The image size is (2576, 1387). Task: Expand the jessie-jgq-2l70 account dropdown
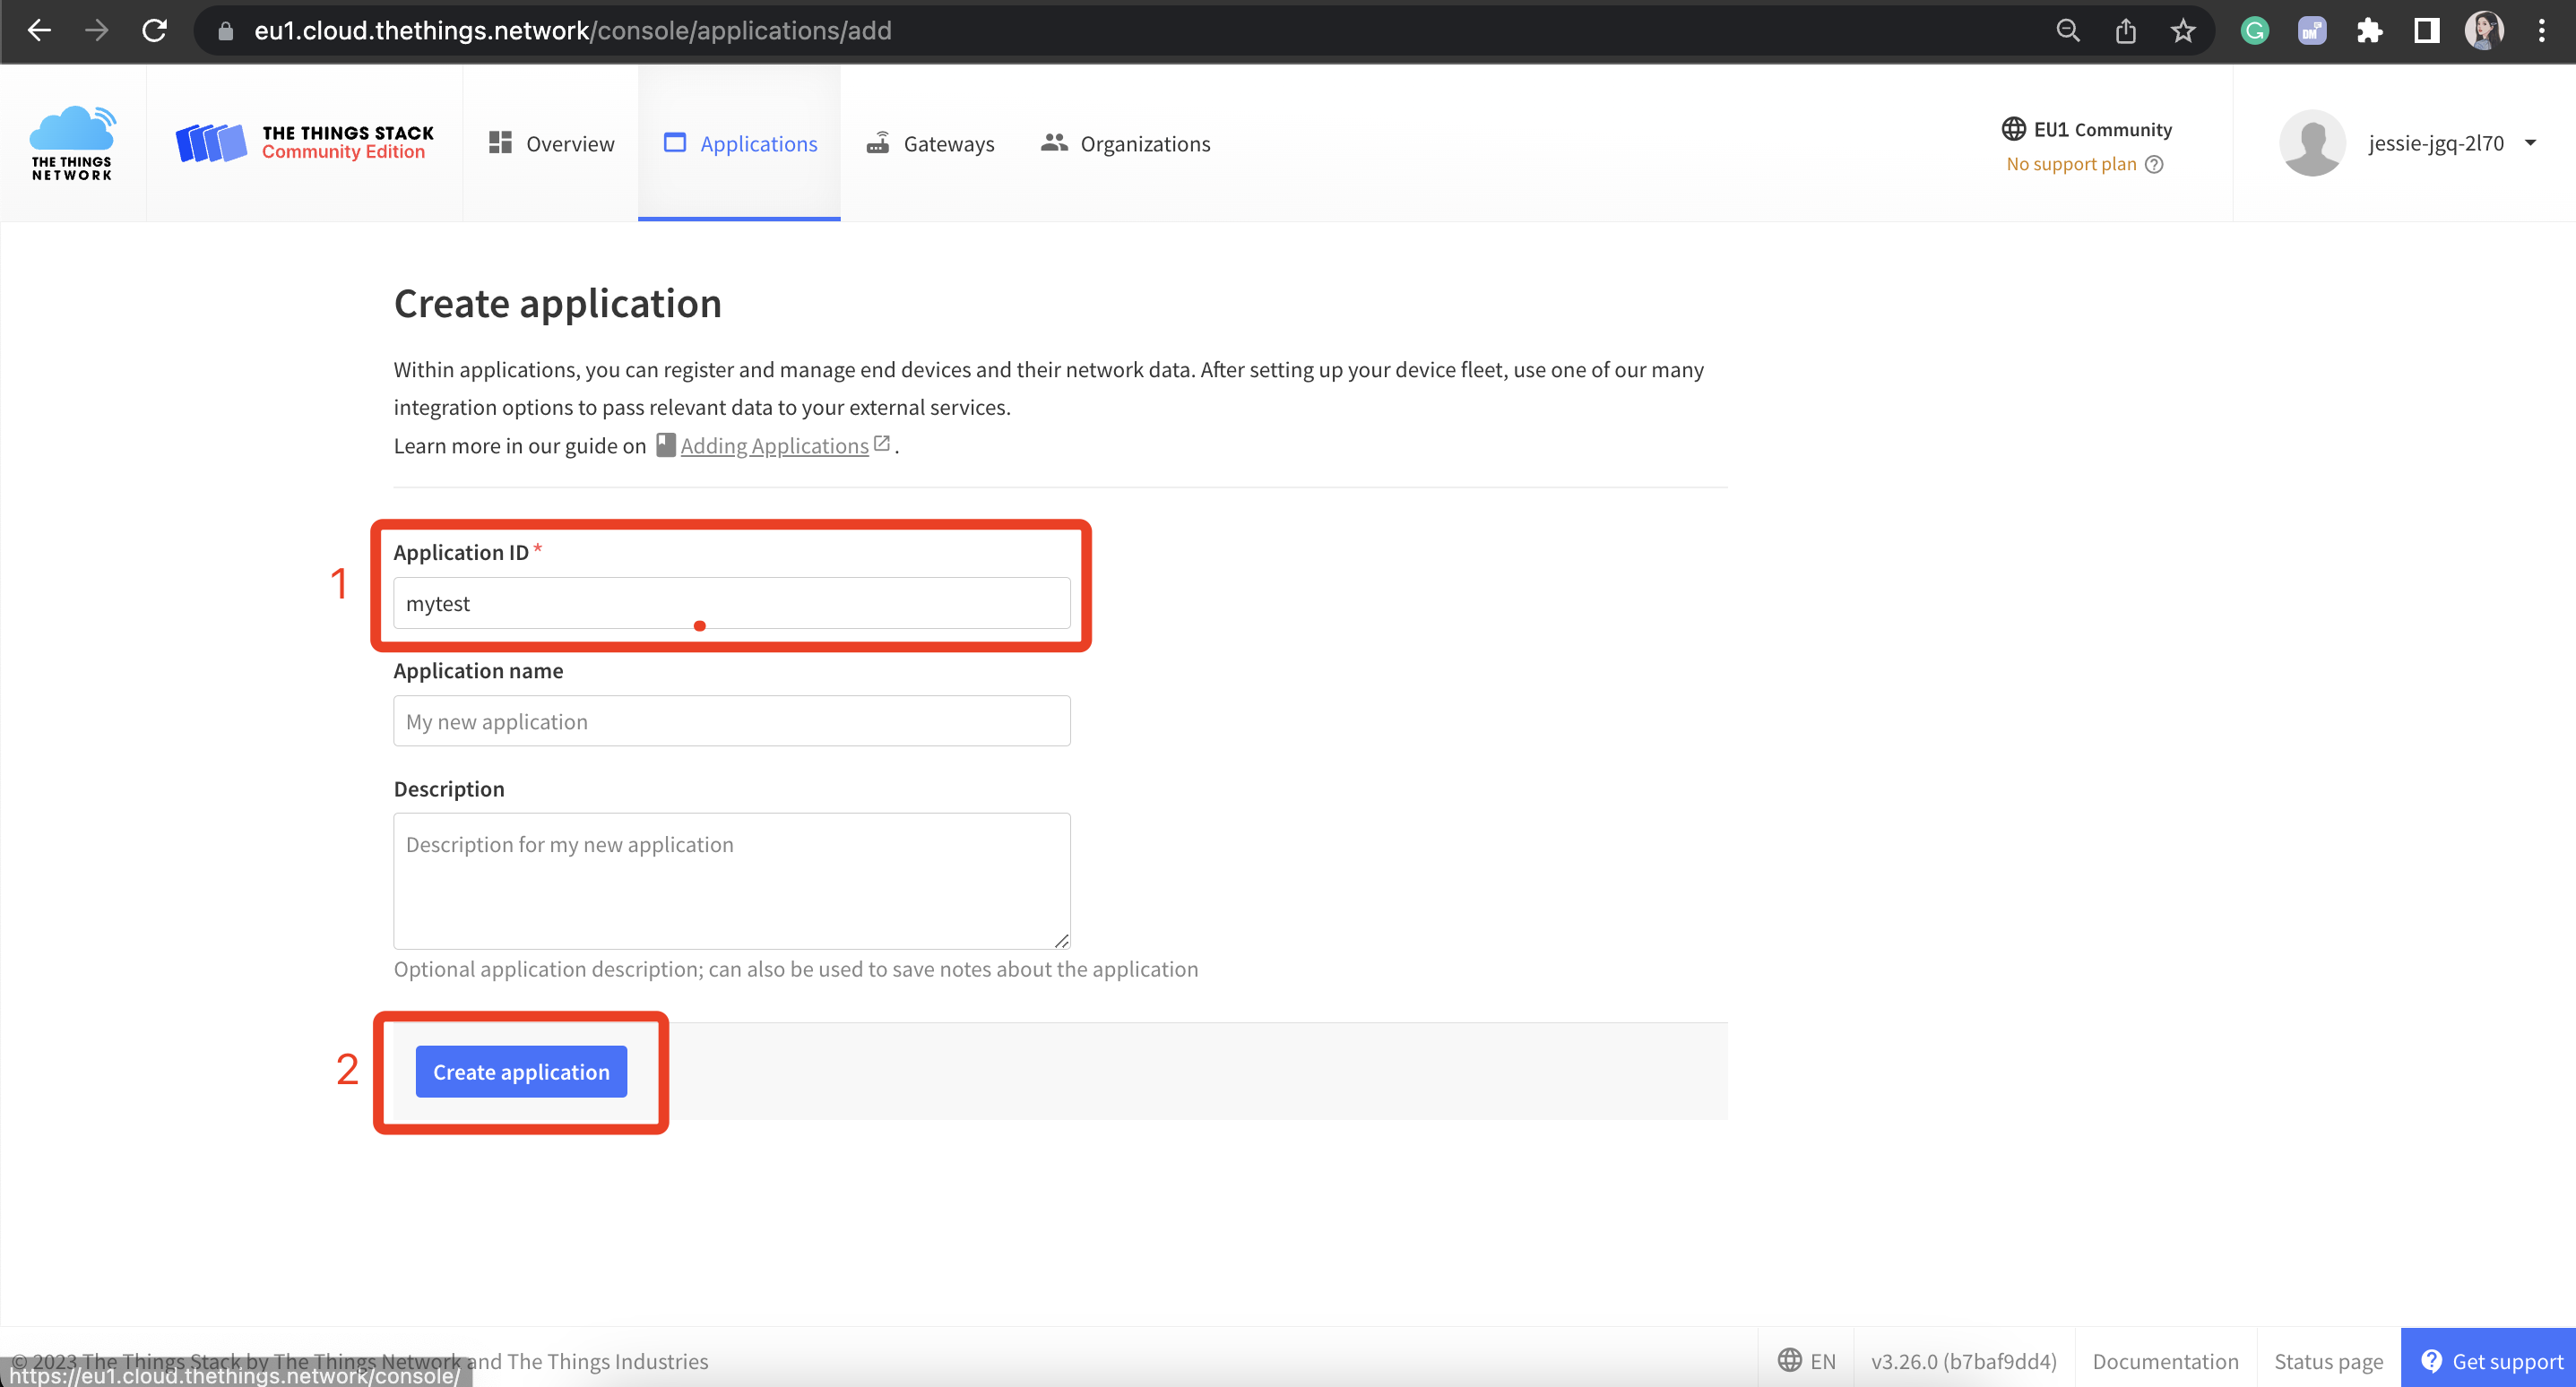pyautogui.click(x=2531, y=142)
